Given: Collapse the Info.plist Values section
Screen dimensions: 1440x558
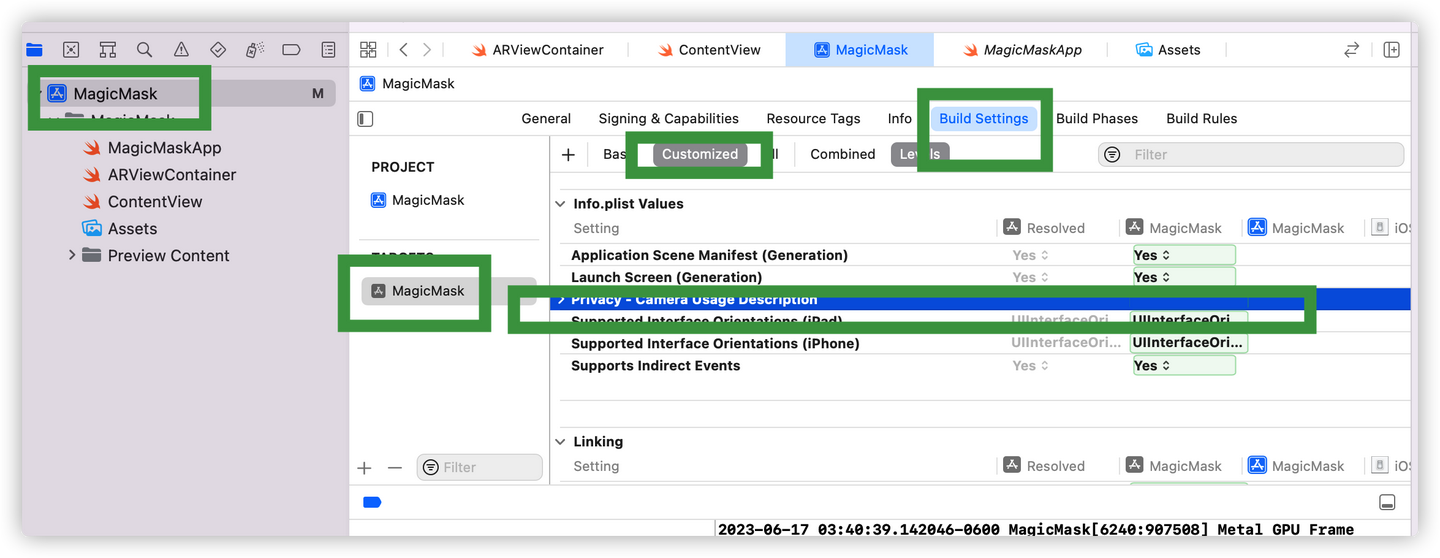Looking at the screenshot, I should pos(560,204).
